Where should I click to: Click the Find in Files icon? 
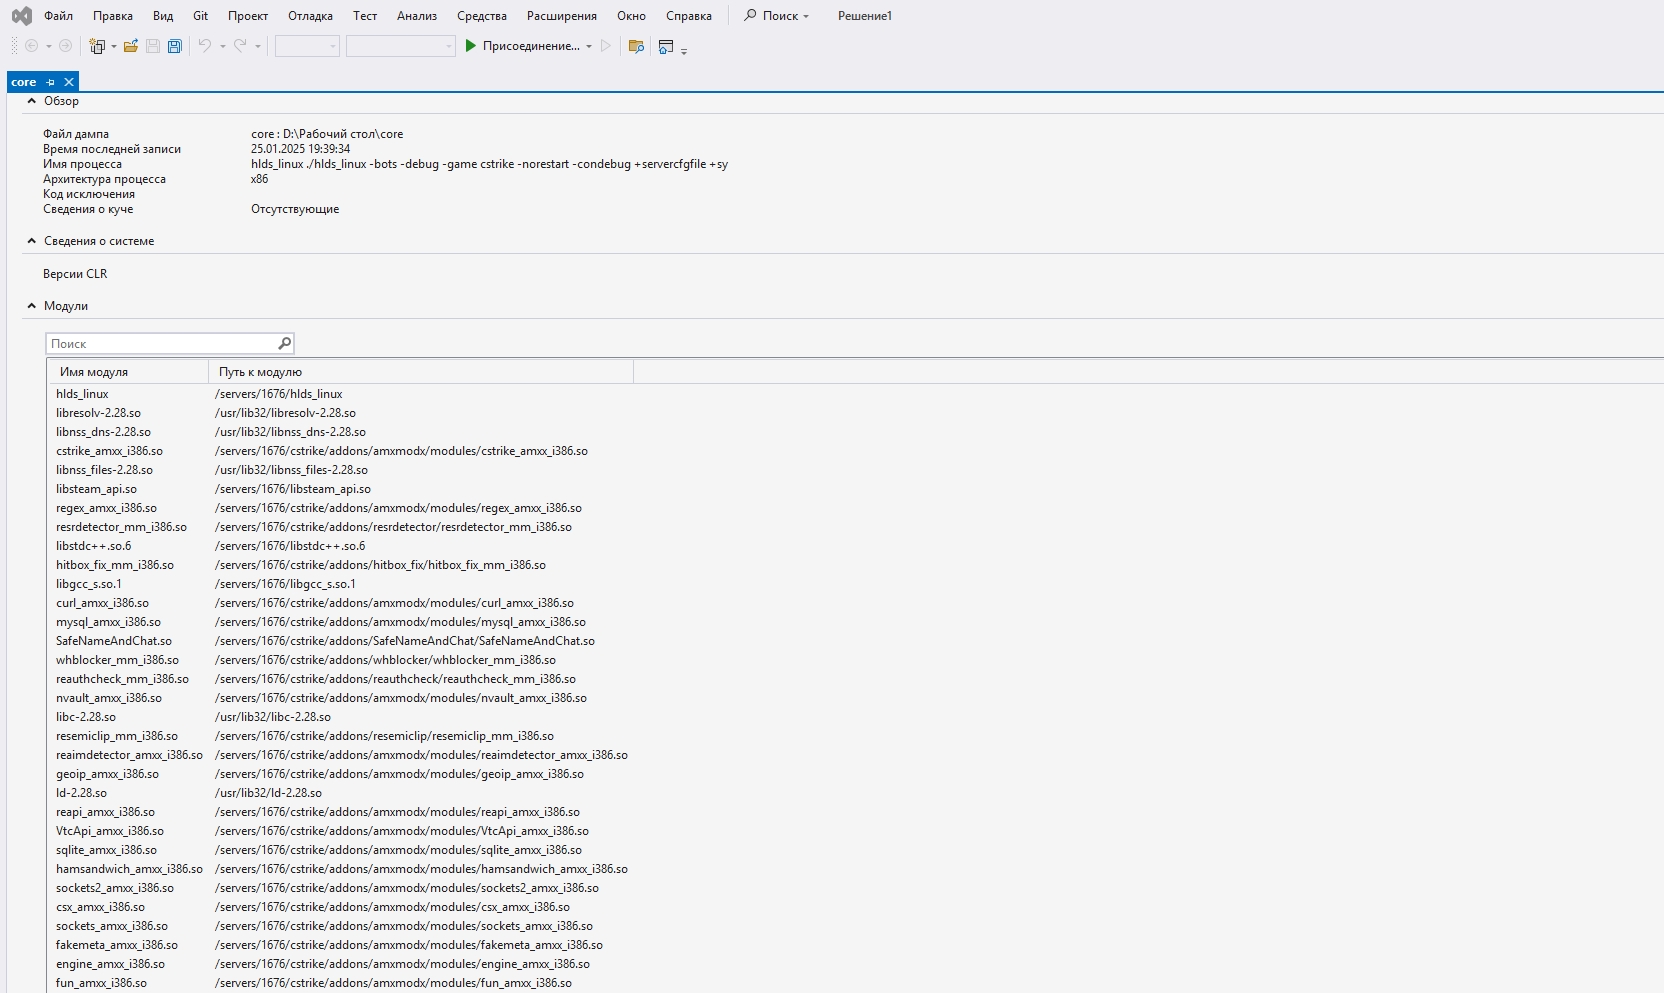pos(636,46)
